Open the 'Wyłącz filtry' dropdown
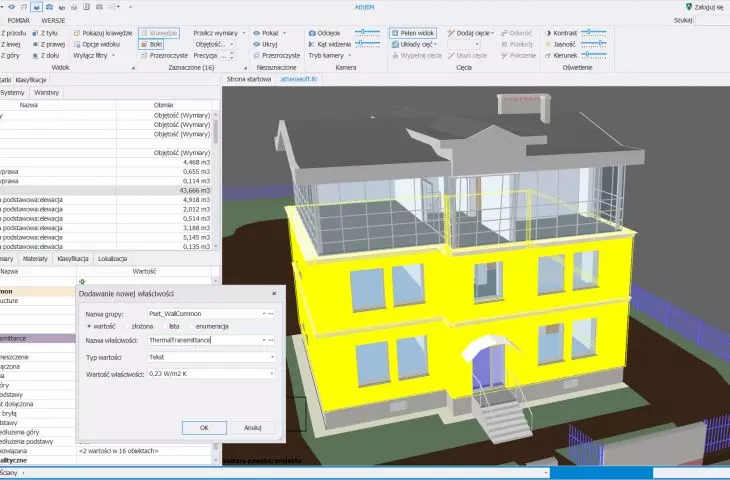 click(113, 55)
